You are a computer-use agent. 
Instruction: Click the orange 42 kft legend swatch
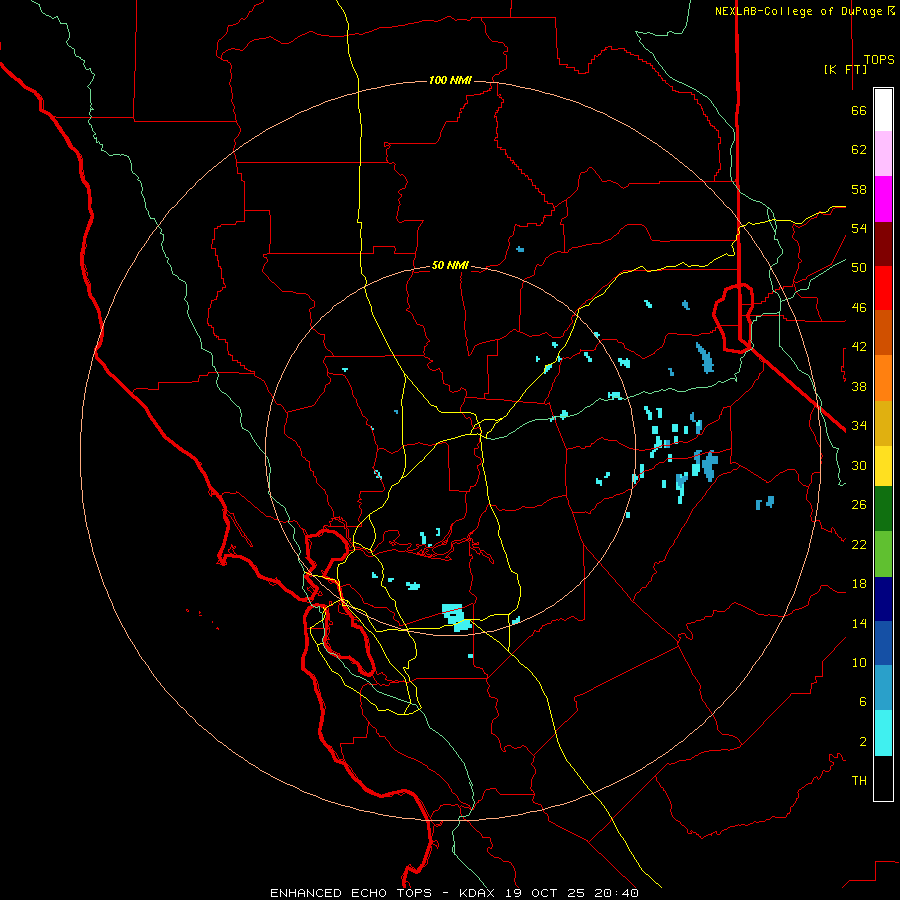click(x=883, y=378)
